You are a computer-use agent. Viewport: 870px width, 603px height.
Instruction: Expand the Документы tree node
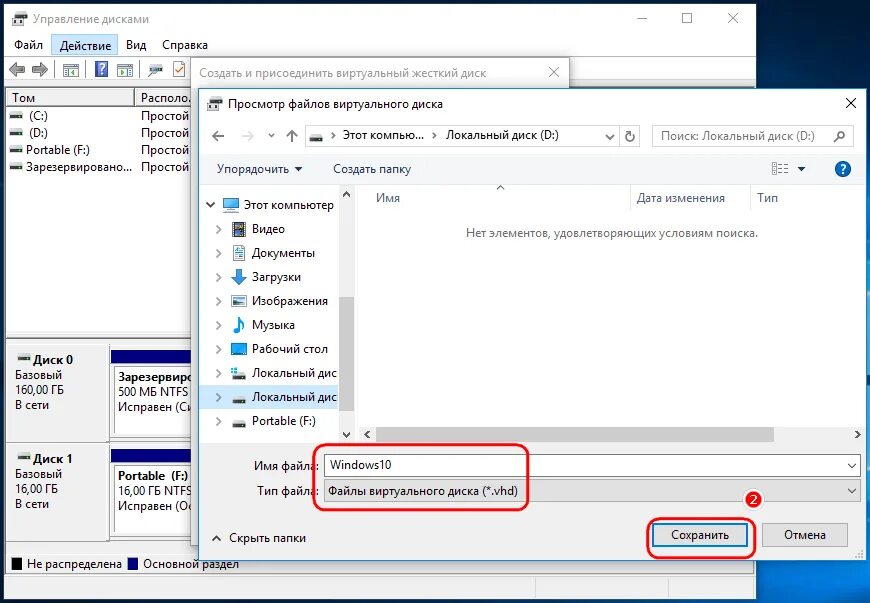coord(218,253)
